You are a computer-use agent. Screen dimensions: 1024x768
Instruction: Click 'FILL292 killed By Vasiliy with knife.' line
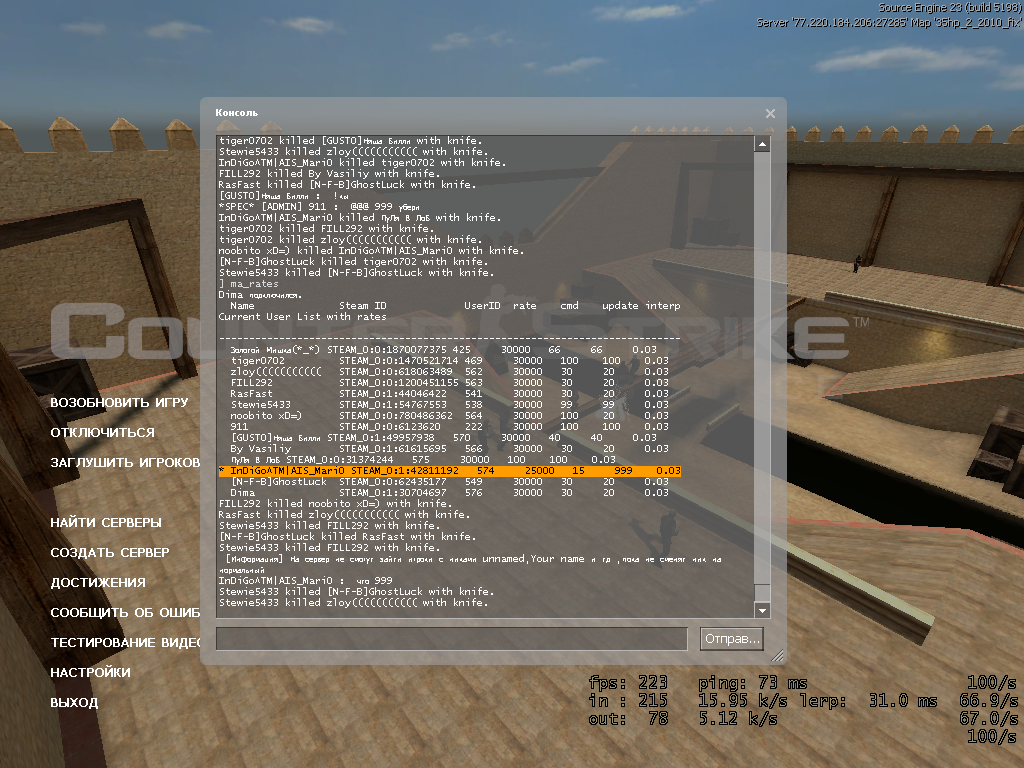328,174
